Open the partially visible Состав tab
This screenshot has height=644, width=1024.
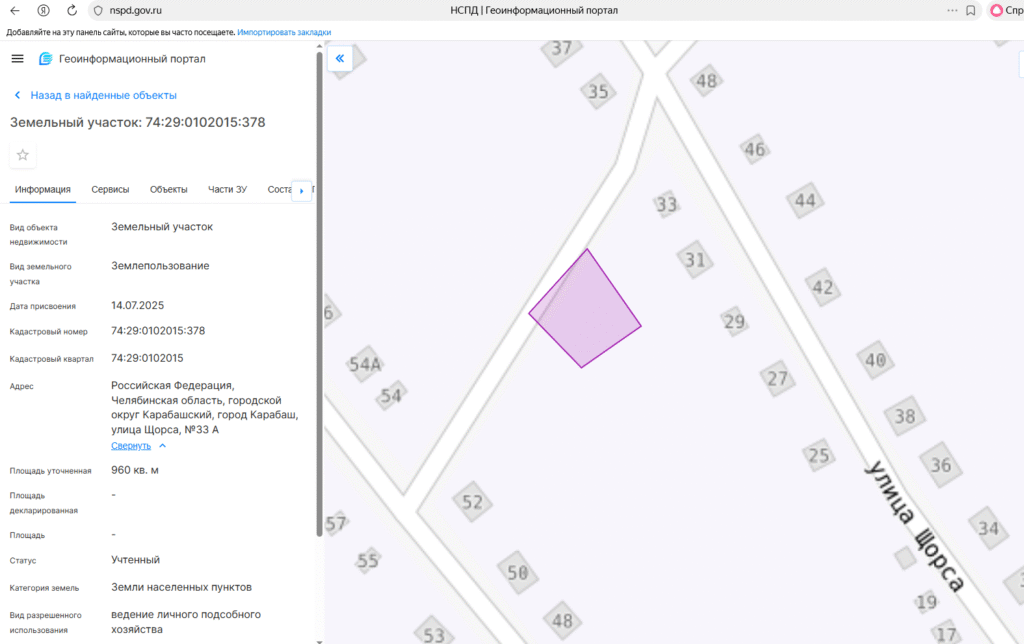pos(279,189)
